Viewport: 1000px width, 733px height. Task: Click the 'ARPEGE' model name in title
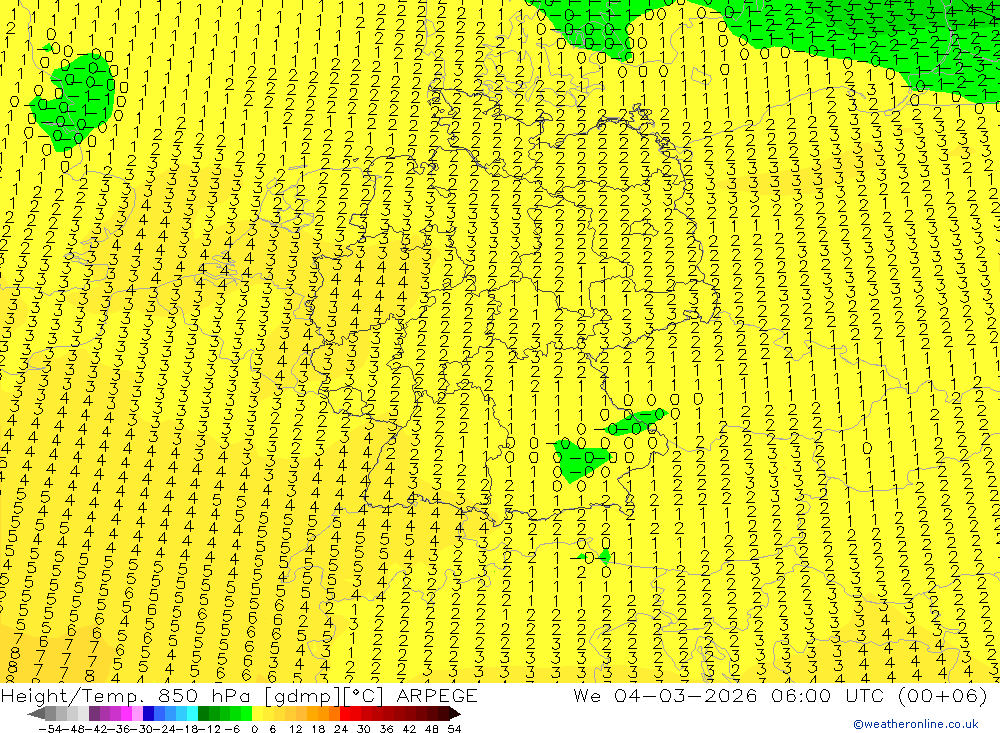436,695
